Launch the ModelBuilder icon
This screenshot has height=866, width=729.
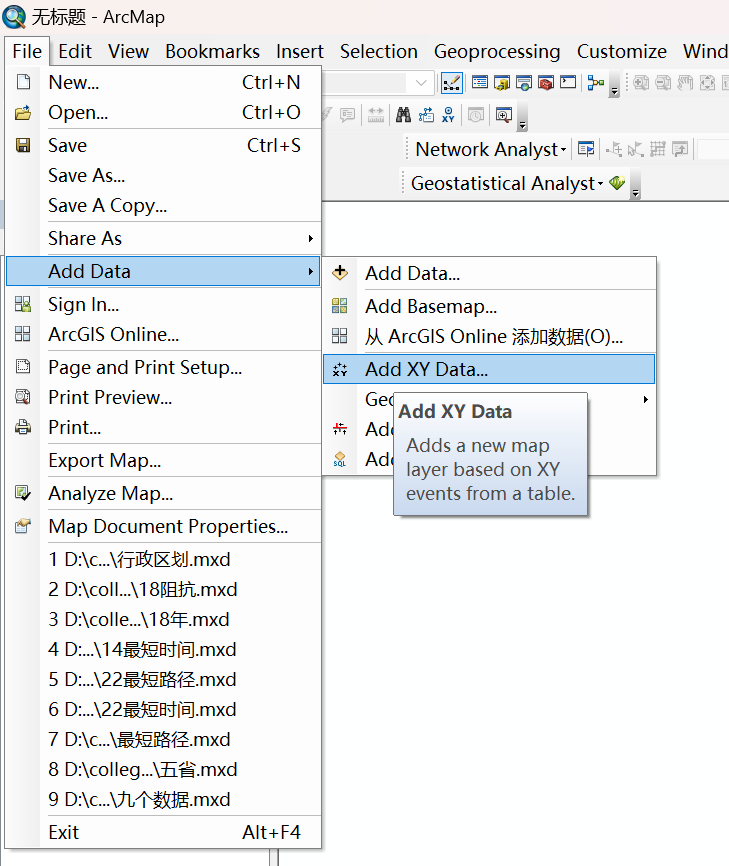(x=596, y=83)
